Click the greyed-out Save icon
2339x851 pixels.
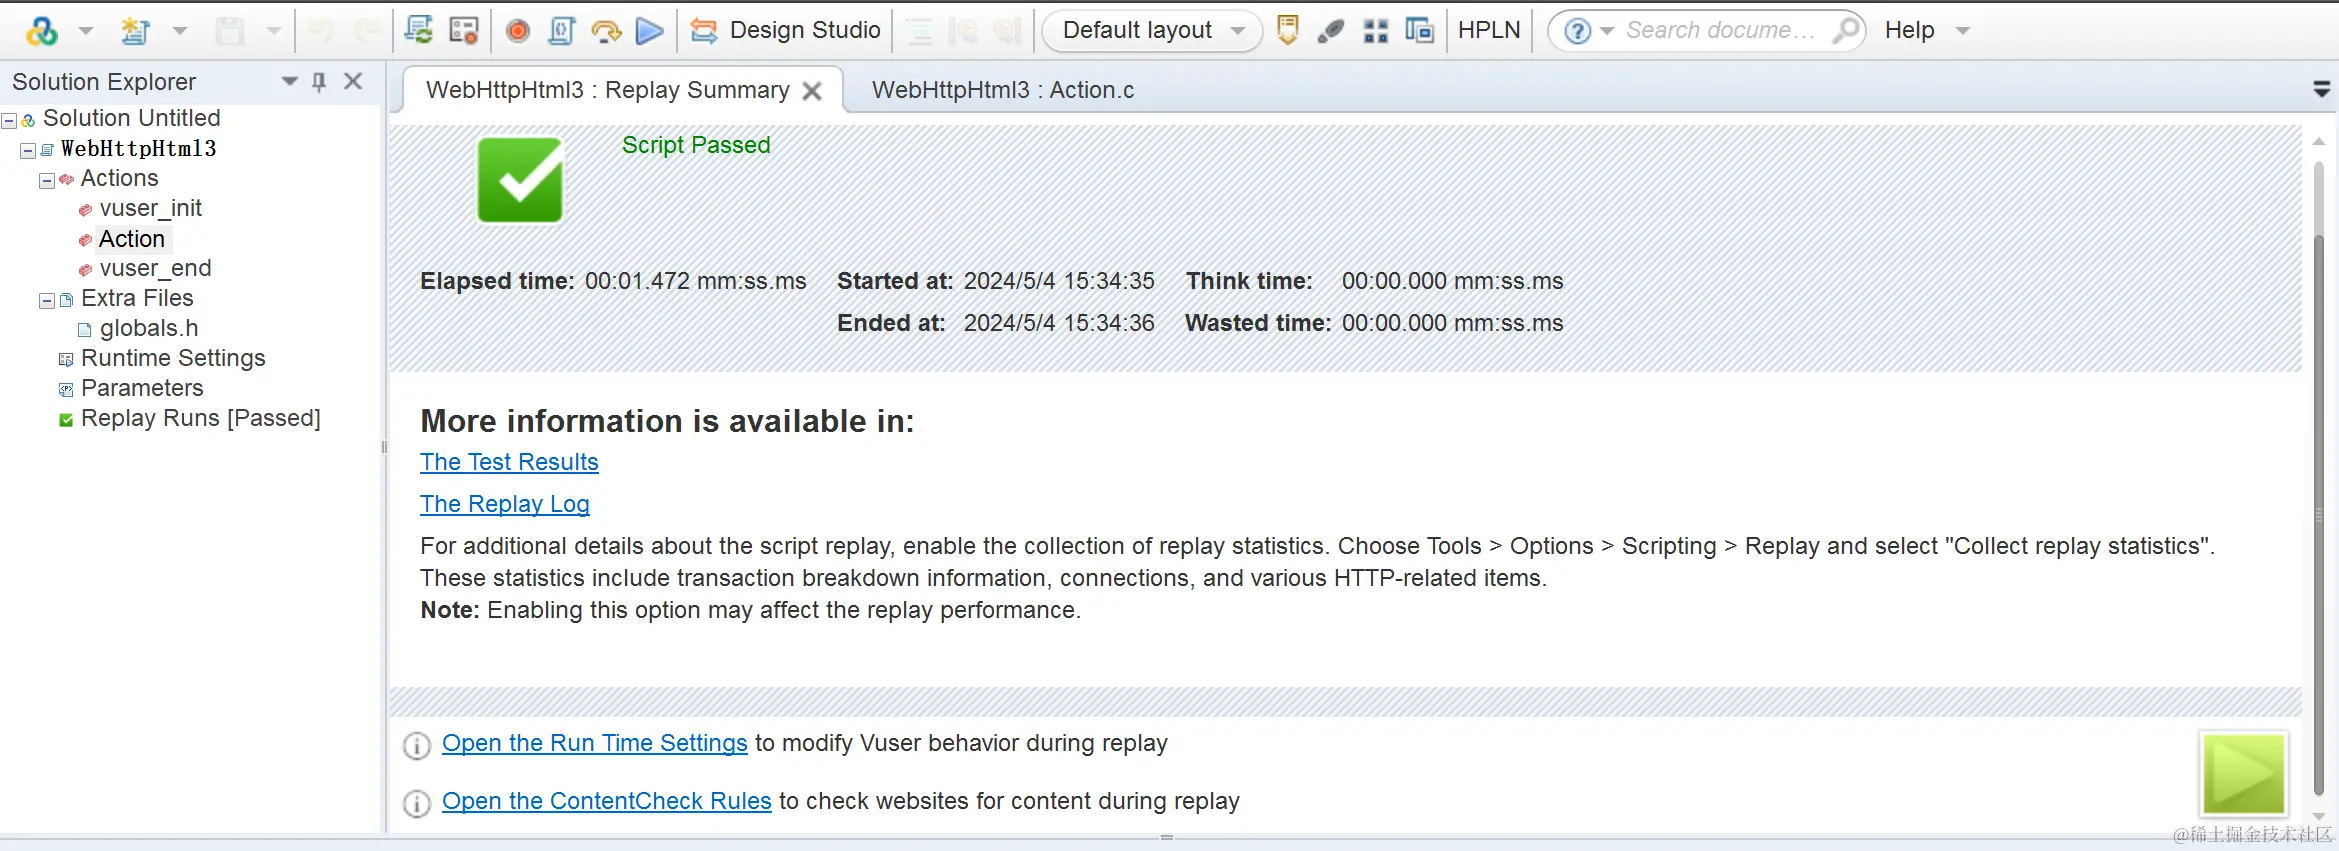tap(230, 31)
